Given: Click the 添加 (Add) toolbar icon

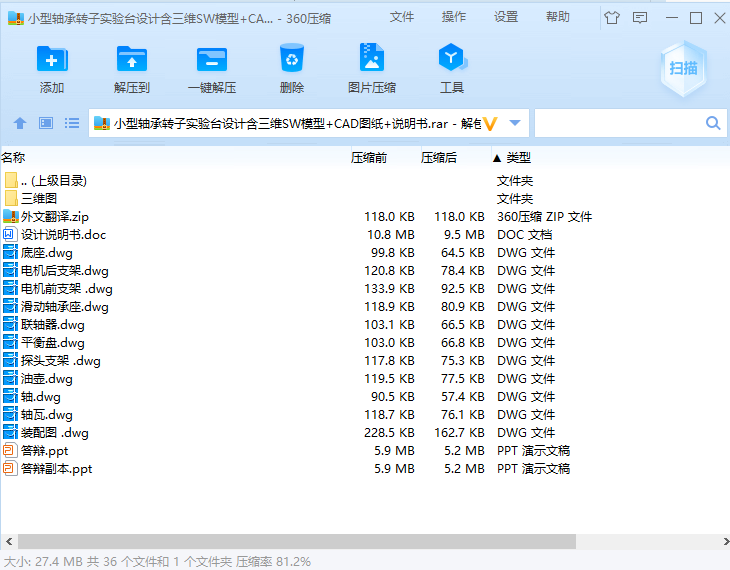Looking at the screenshot, I should (52, 59).
